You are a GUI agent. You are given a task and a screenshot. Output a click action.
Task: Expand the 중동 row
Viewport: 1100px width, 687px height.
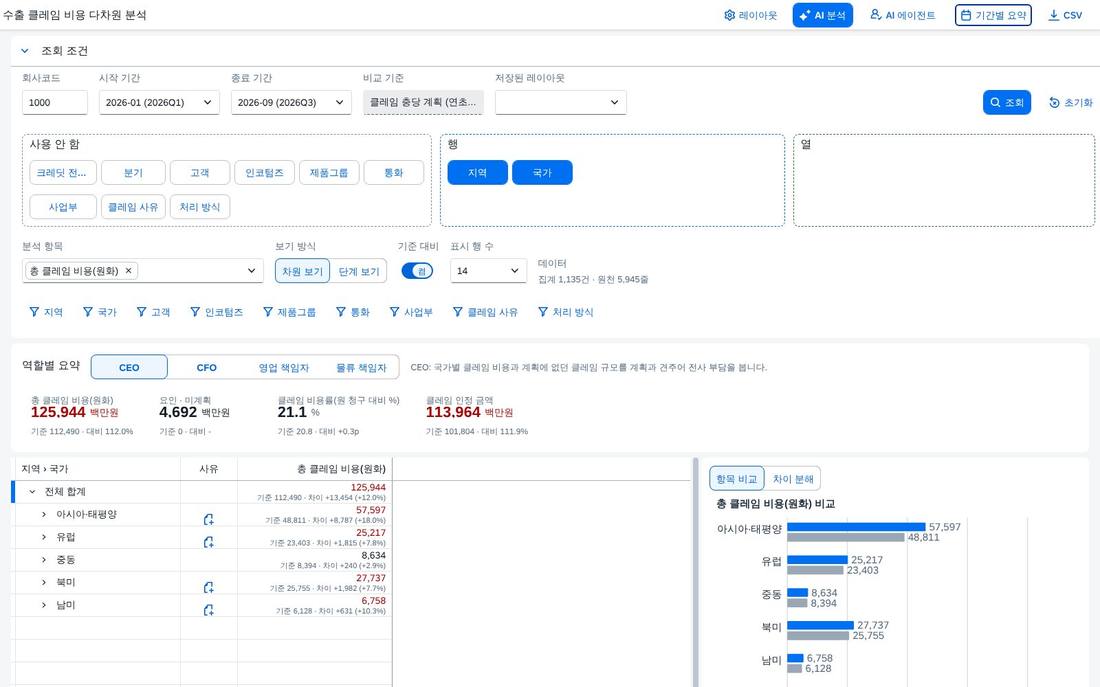coord(43,559)
